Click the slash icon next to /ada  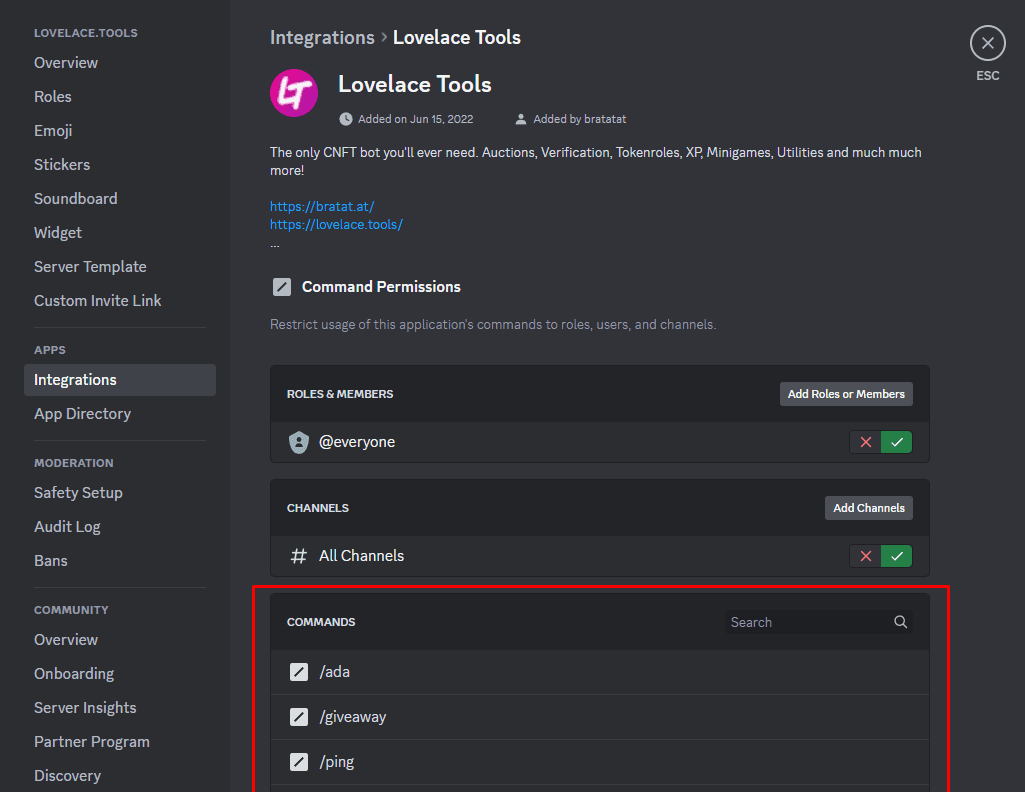pyautogui.click(x=299, y=672)
